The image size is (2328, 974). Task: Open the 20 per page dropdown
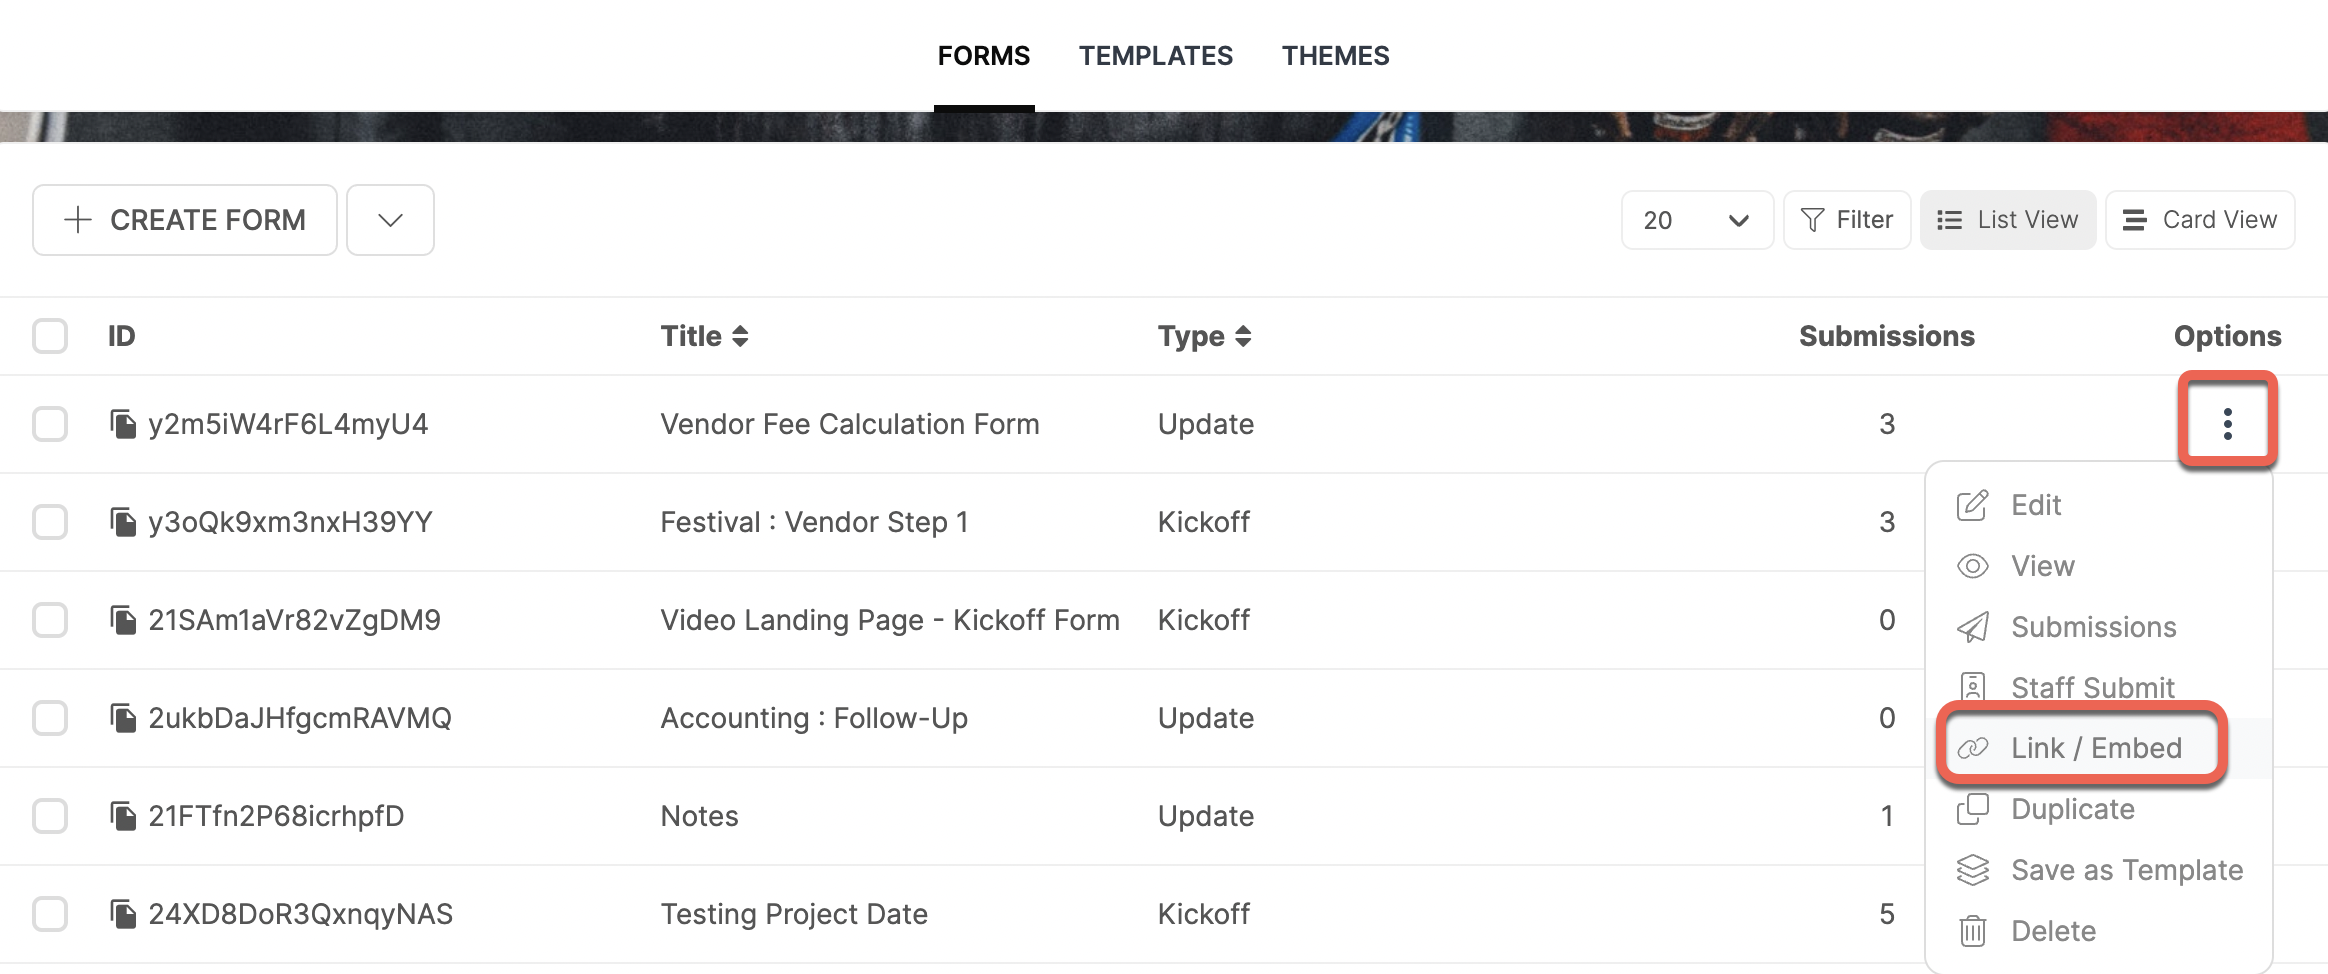click(1696, 220)
